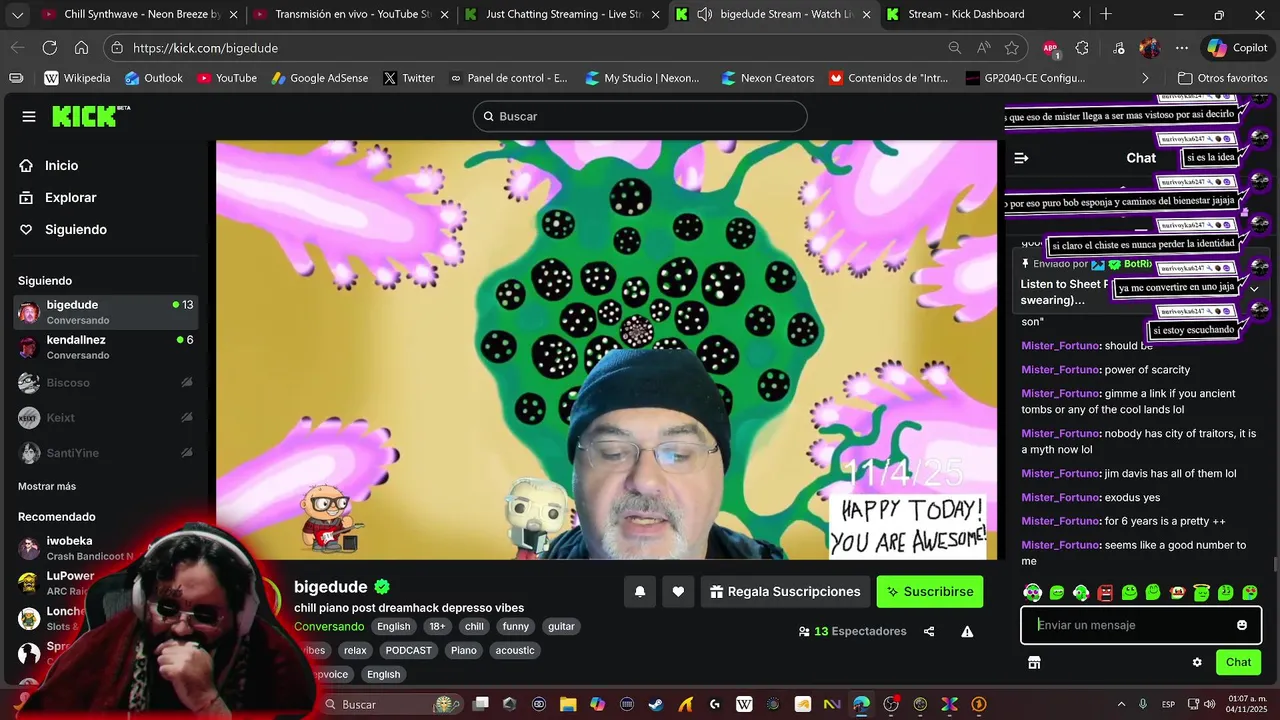Image resolution: width=1280 pixels, height=720 pixels.
Task: Collapse the chat panel icon
Action: pyautogui.click(x=1021, y=158)
